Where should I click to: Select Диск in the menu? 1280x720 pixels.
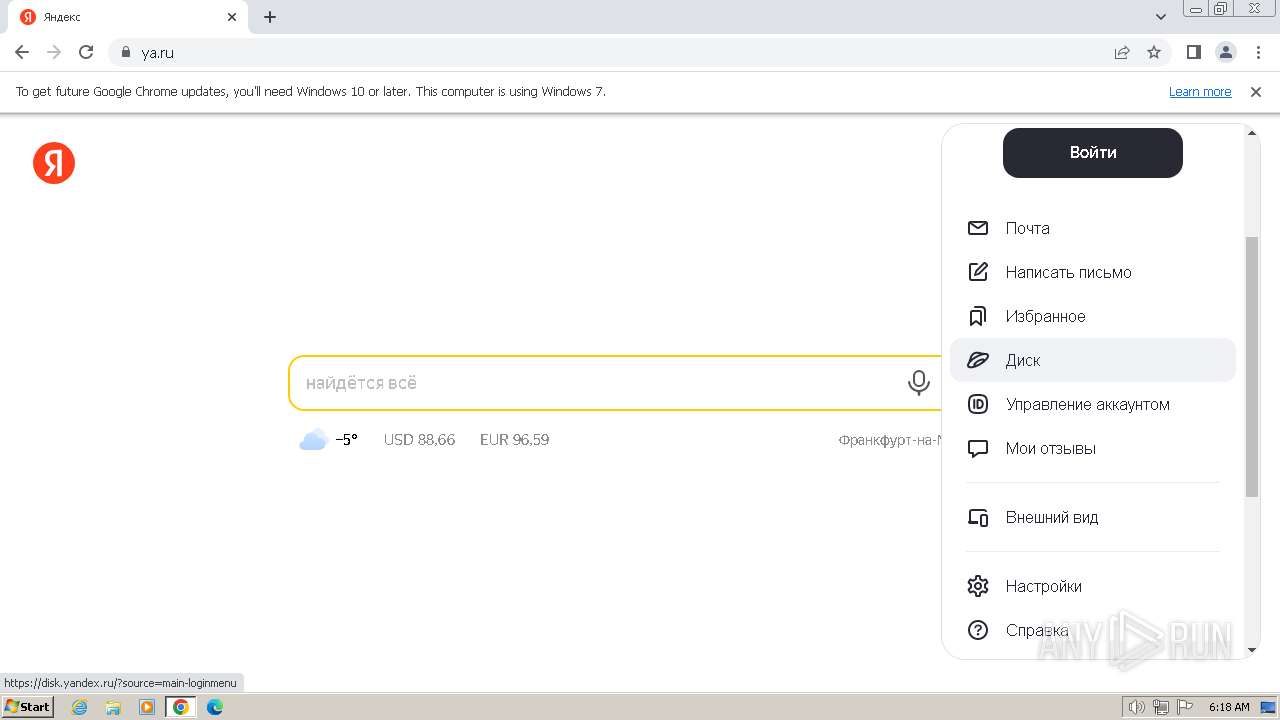coord(1093,360)
